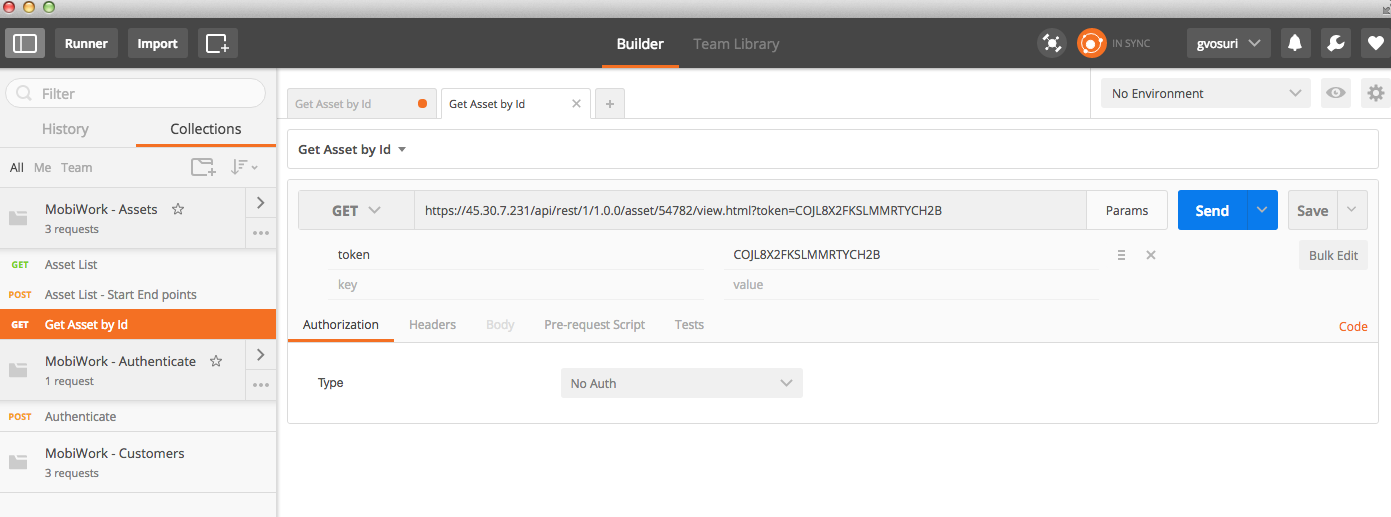The width and height of the screenshot is (1391, 517).
Task: Open the interceptor satellite icon
Action: 1051,43
